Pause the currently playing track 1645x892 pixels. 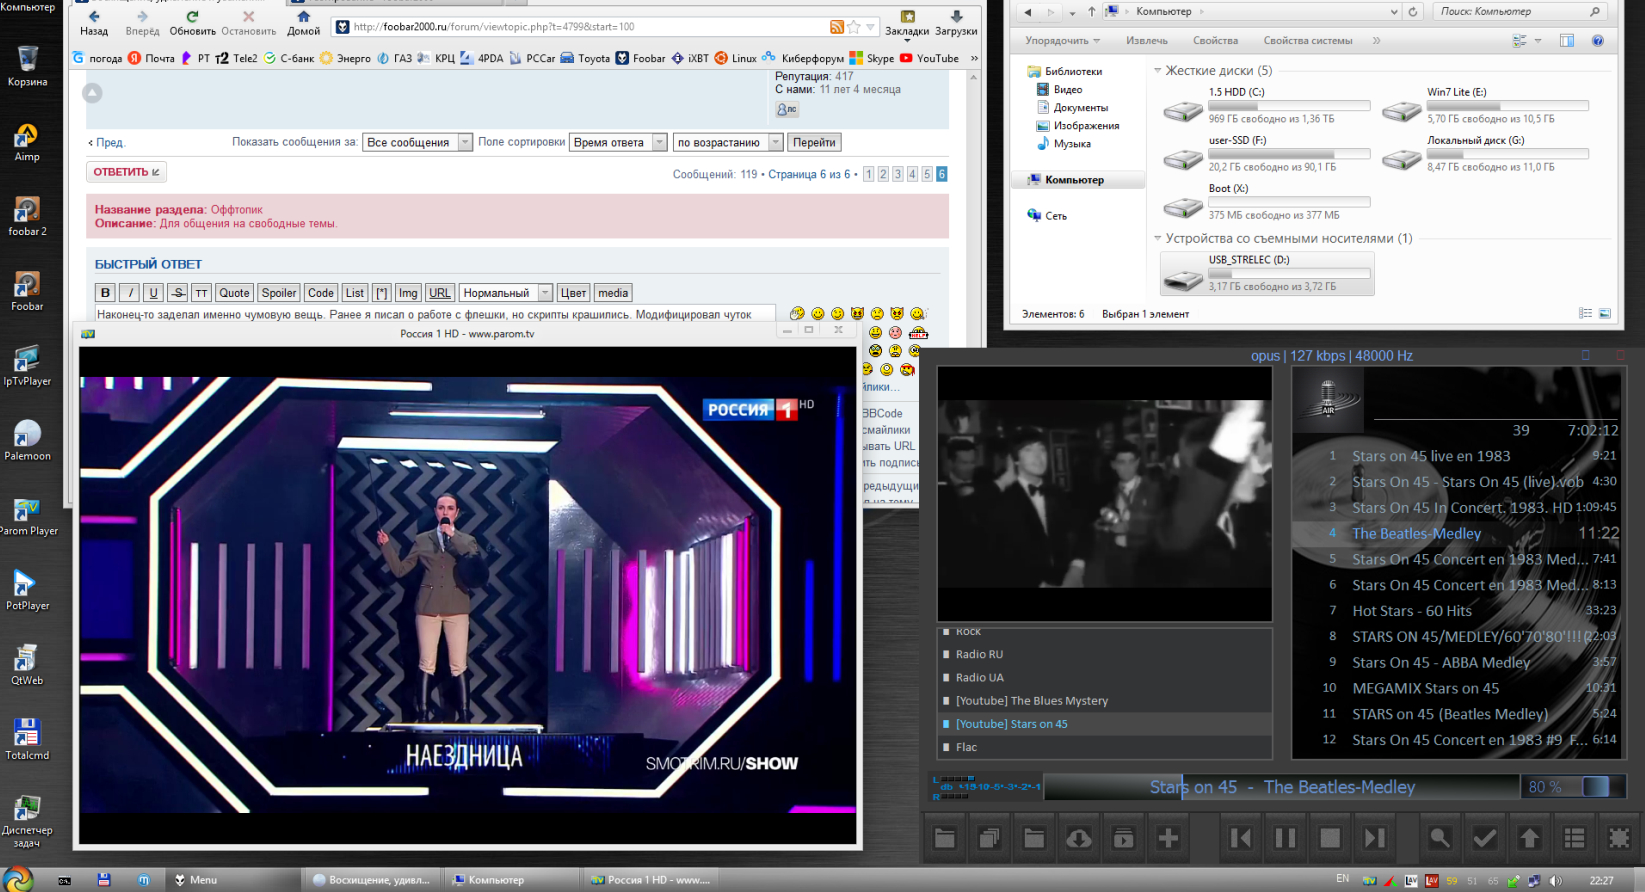[1285, 838]
